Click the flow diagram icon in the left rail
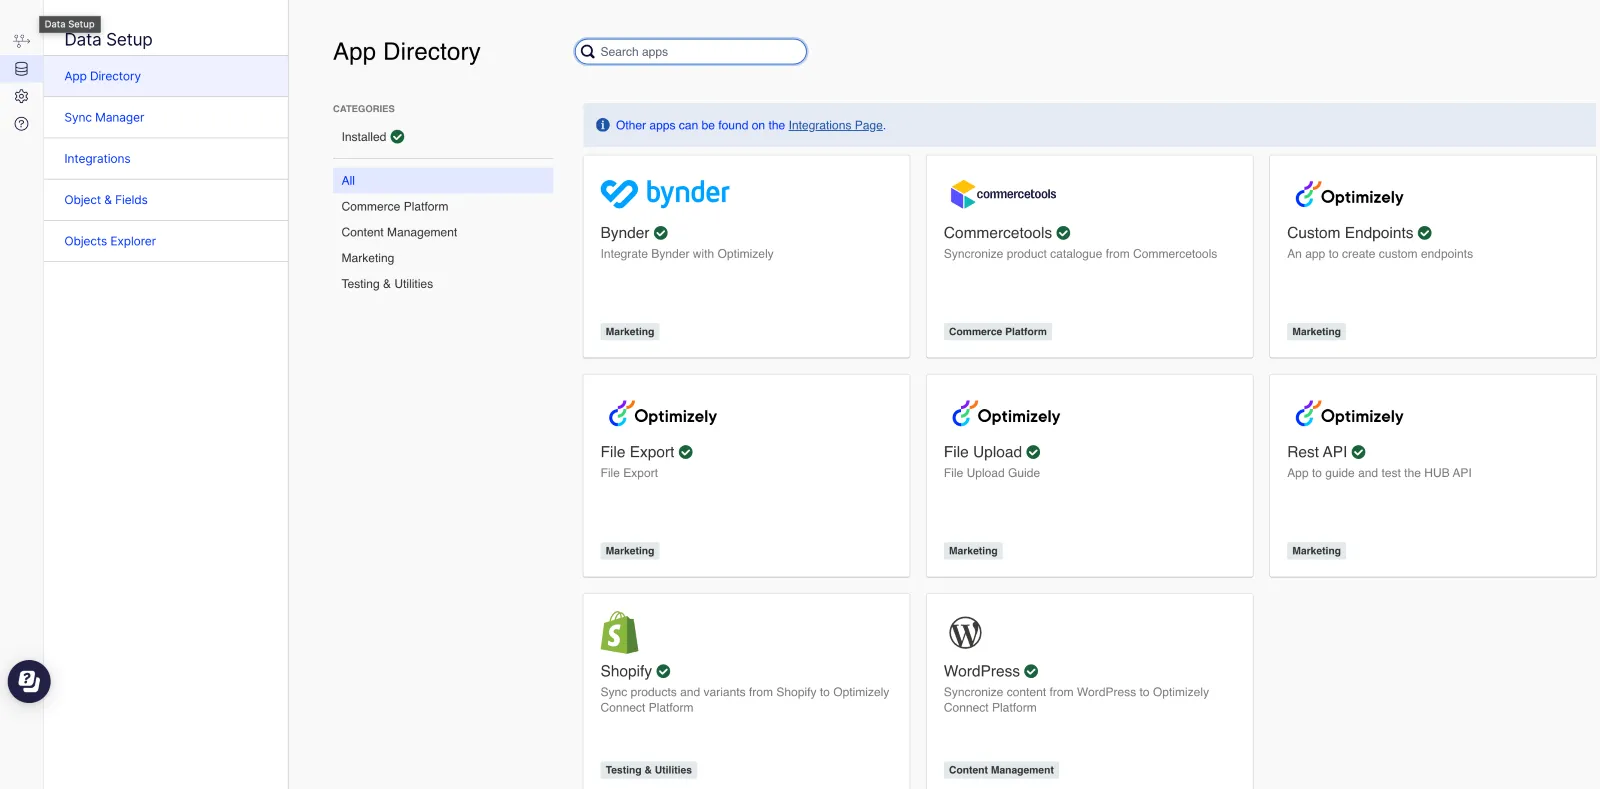 (x=21, y=41)
